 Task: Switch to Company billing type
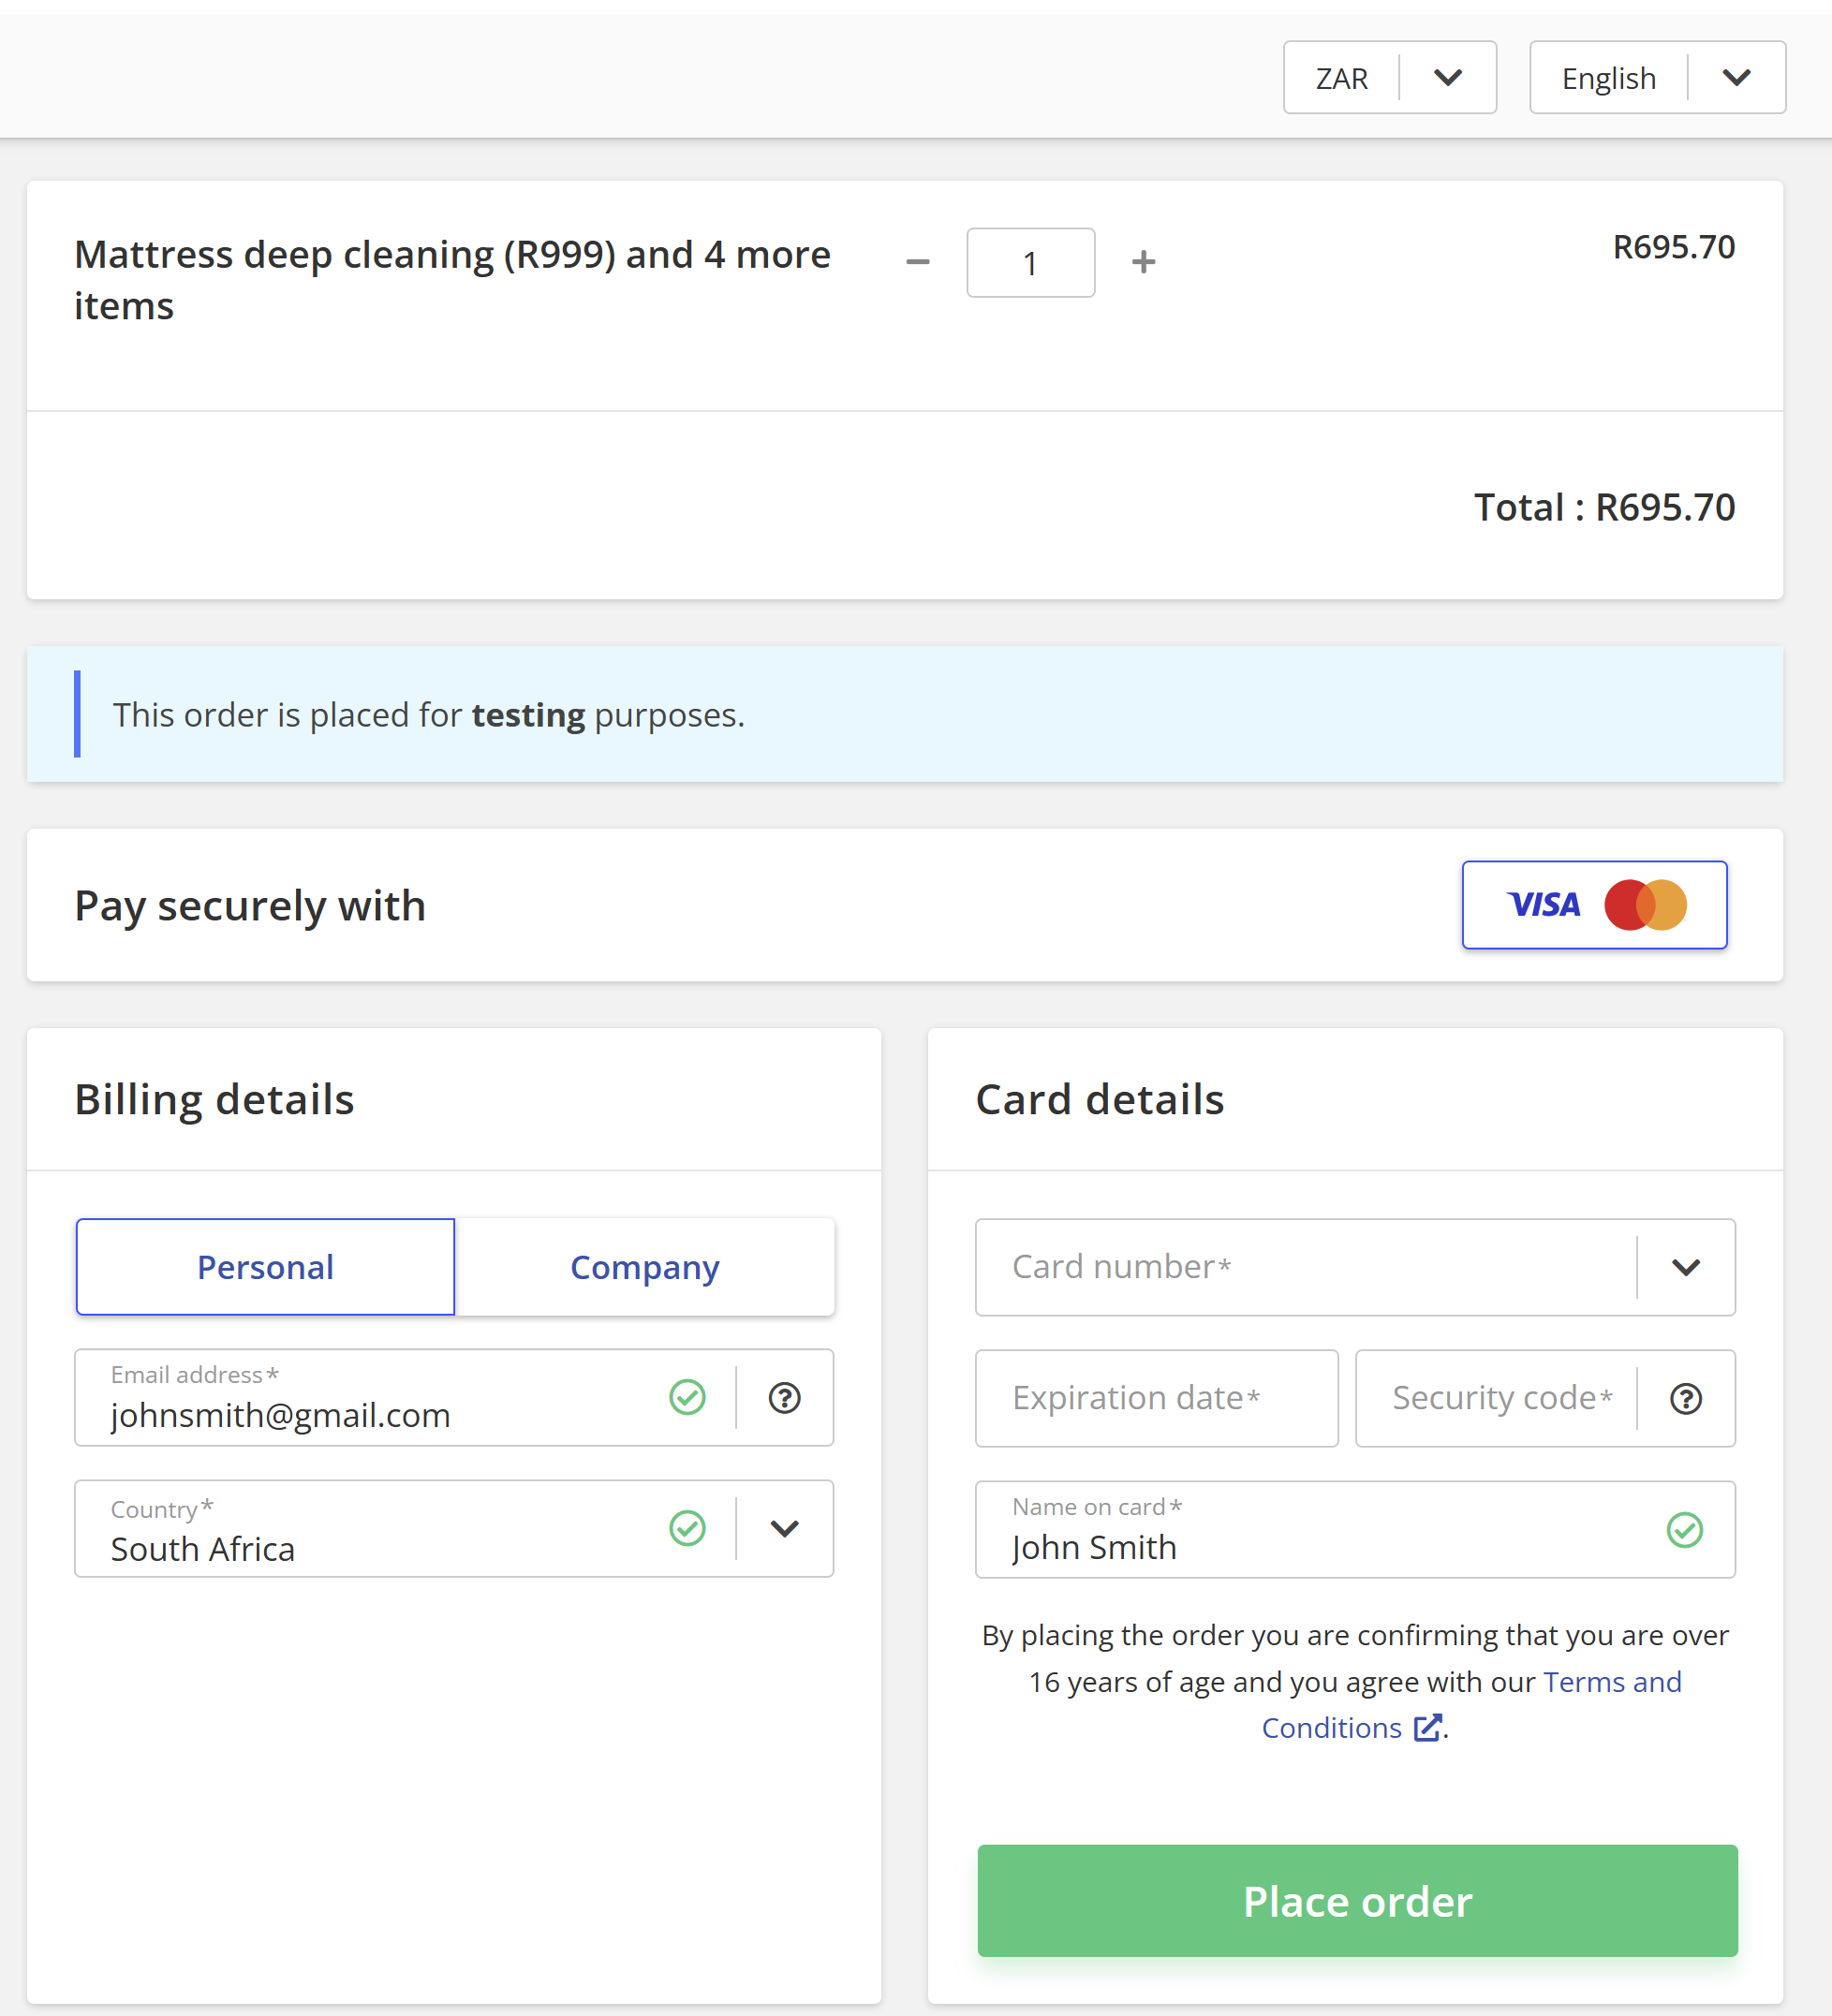(x=644, y=1267)
